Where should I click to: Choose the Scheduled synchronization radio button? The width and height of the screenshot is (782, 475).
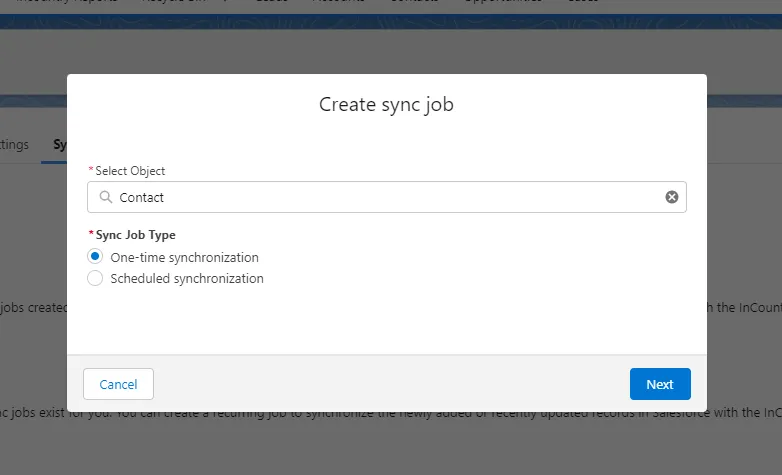pyautogui.click(x=95, y=279)
